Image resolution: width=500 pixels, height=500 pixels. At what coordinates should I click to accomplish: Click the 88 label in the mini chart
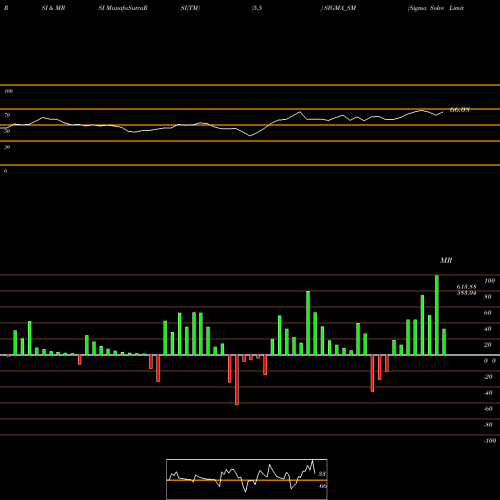coord(322,474)
